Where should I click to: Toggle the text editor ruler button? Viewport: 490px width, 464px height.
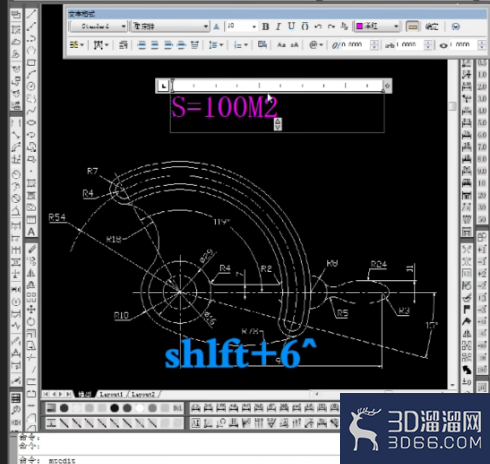click(412, 27)
